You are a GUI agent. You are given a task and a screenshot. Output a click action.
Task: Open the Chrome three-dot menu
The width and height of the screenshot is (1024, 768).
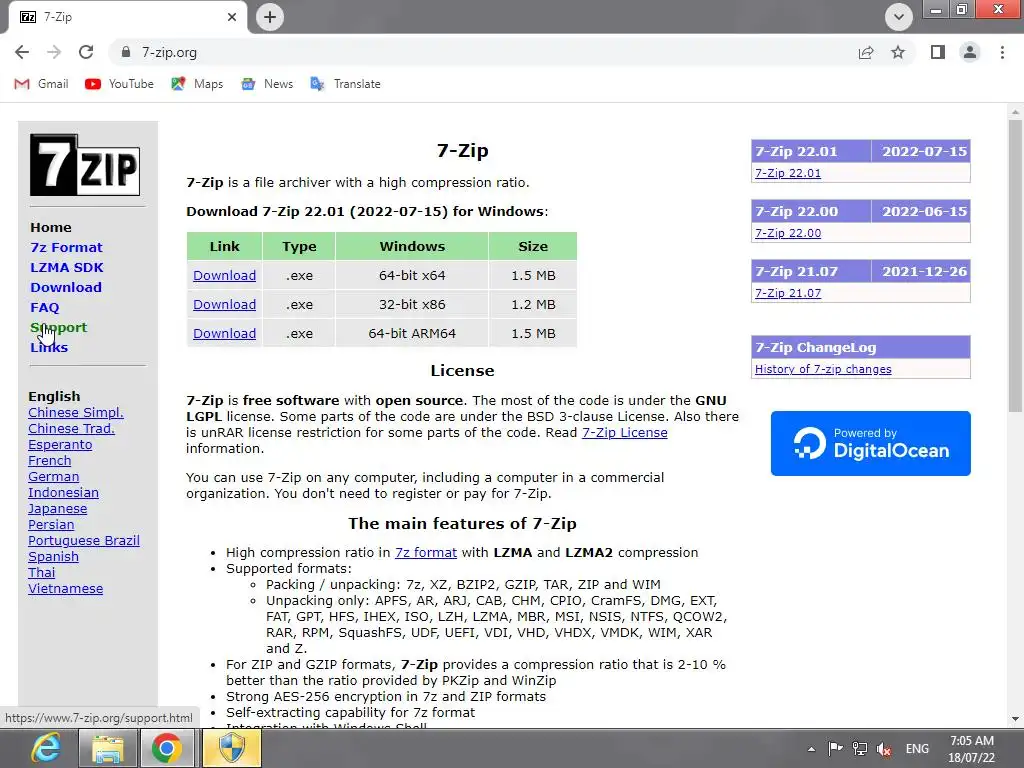[1002, 52]
